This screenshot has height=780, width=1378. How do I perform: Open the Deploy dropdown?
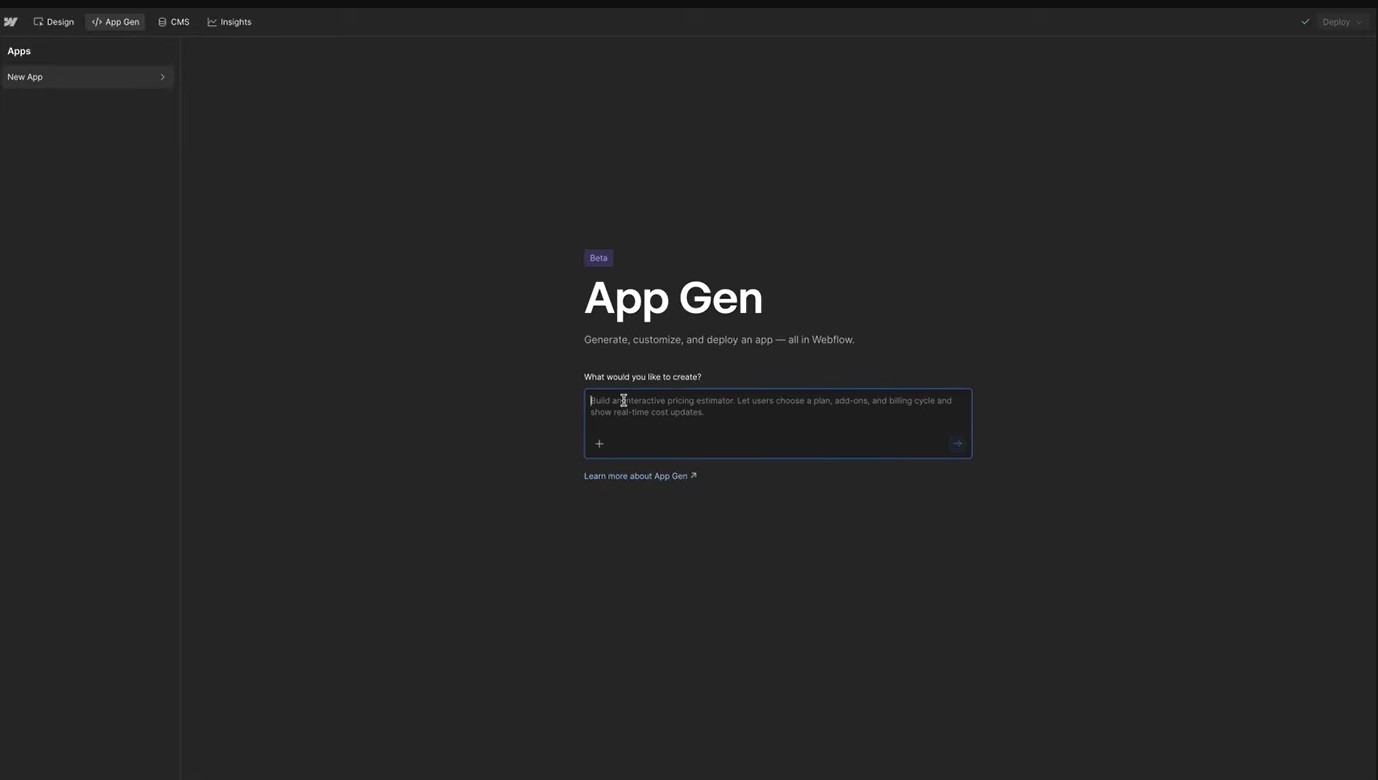tap(1342, 22)
